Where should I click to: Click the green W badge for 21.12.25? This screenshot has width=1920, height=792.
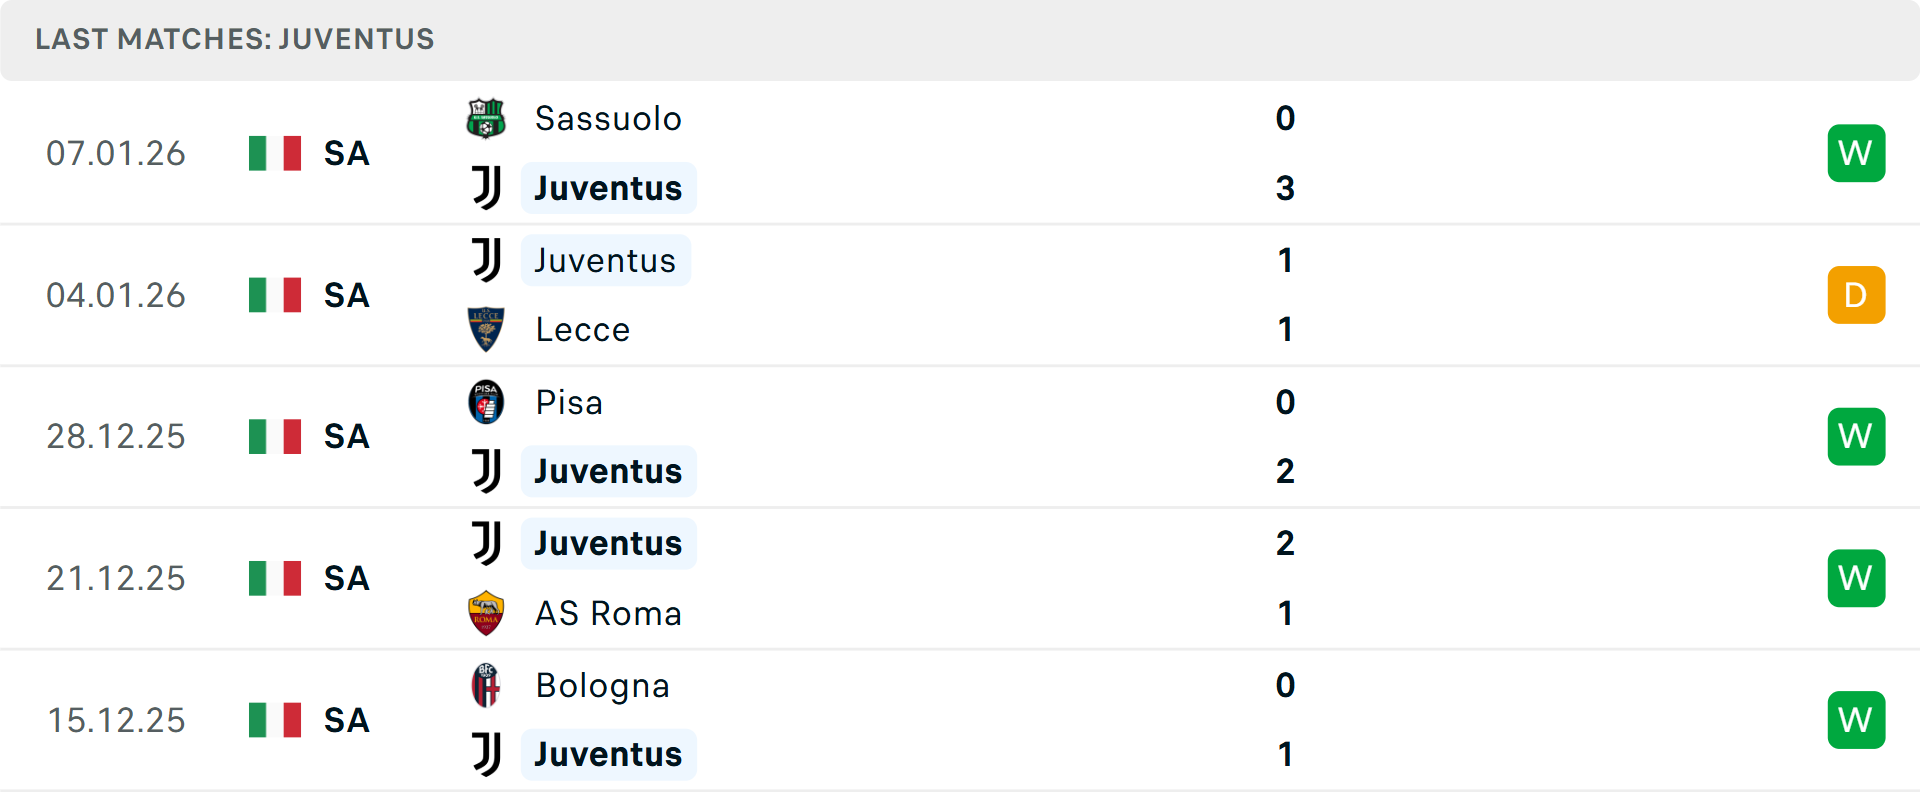(x=1856, y=578)
